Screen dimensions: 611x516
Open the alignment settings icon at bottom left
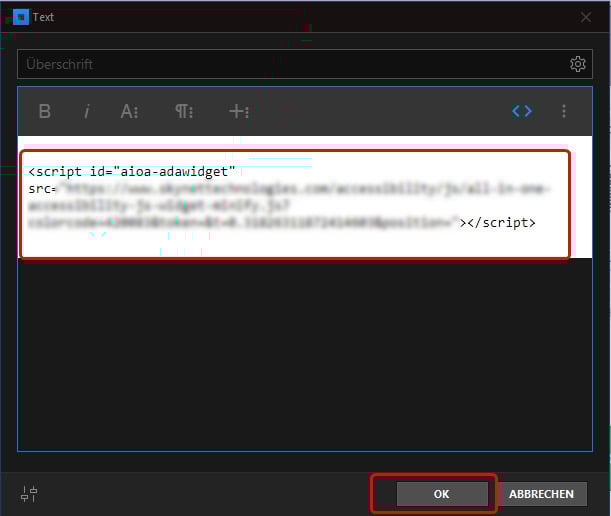(x=29, y=494)
